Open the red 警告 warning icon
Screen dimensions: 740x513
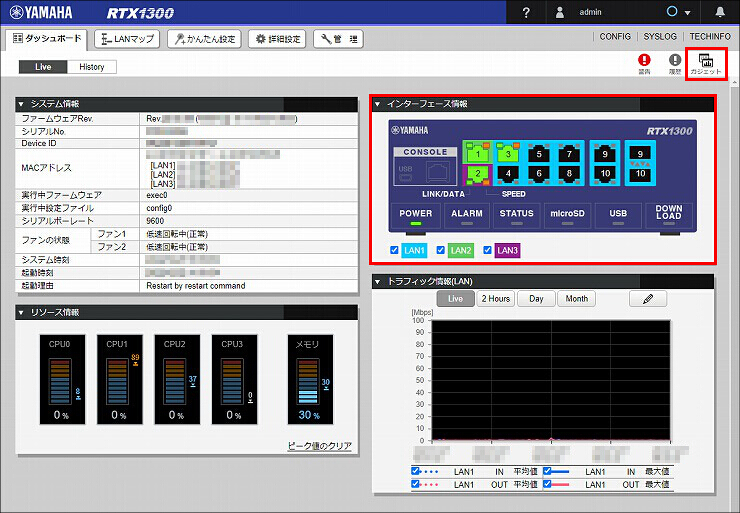pyautogui.click(x=644, y=64)
